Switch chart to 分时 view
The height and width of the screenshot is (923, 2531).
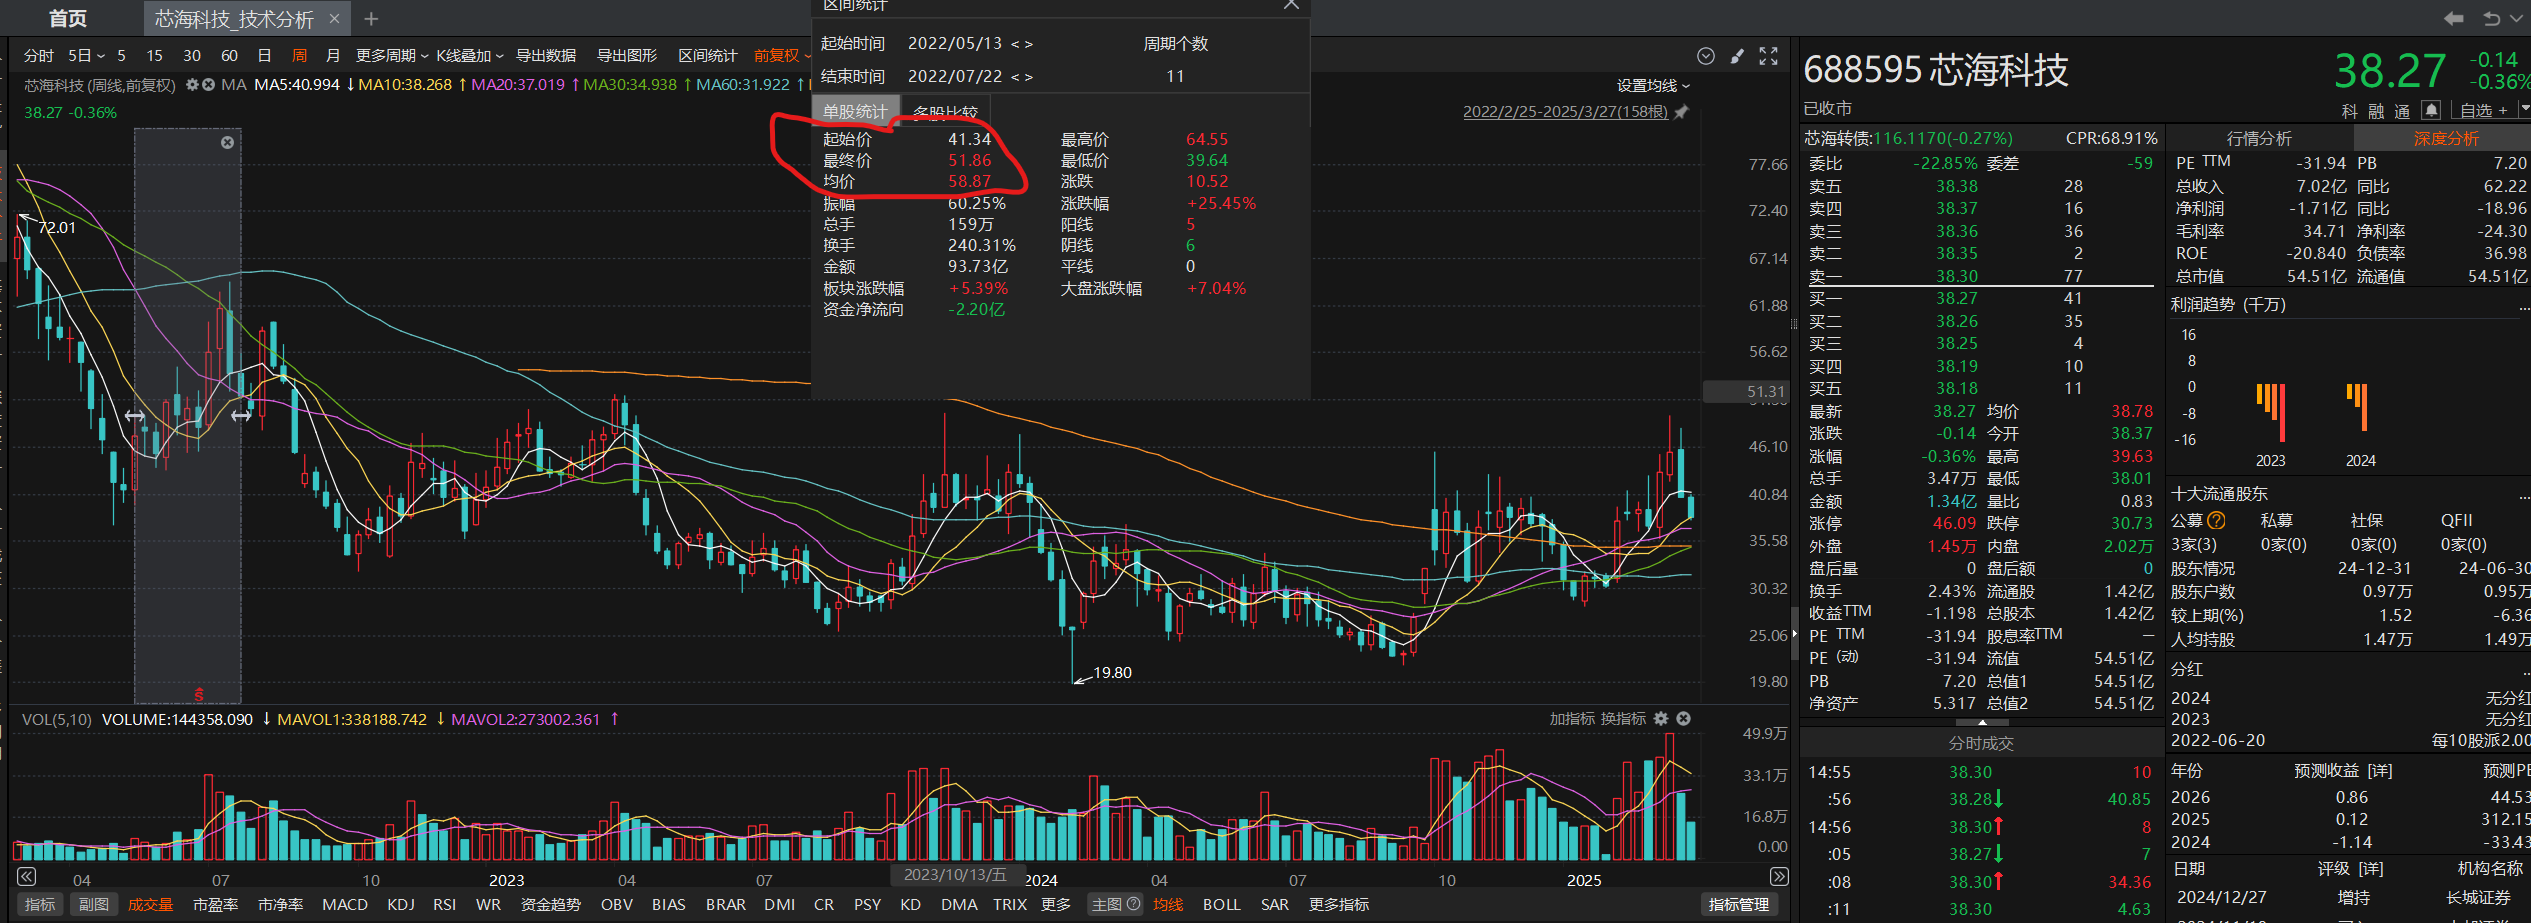coord(39,56)
